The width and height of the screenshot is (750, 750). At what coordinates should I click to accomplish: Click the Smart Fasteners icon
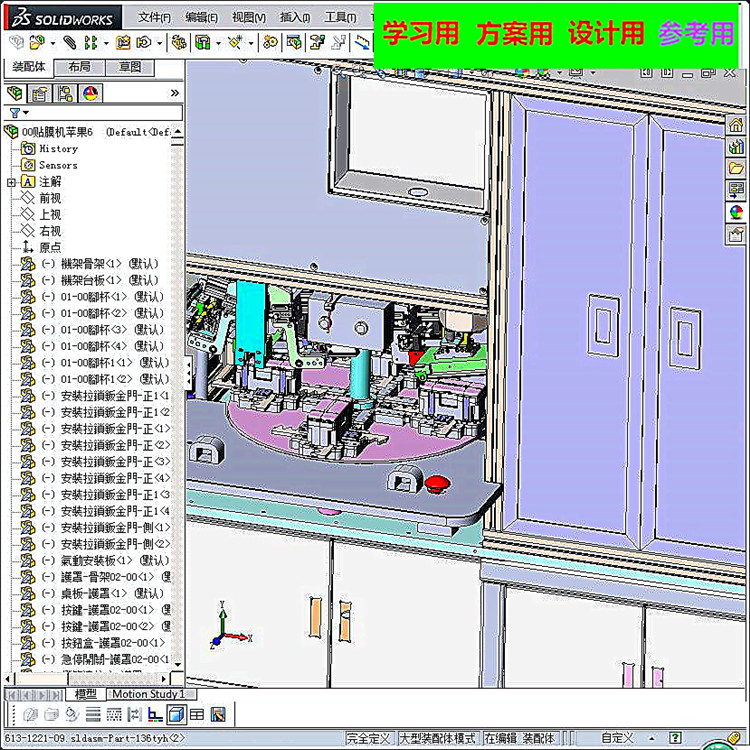[x=123, y=43]
